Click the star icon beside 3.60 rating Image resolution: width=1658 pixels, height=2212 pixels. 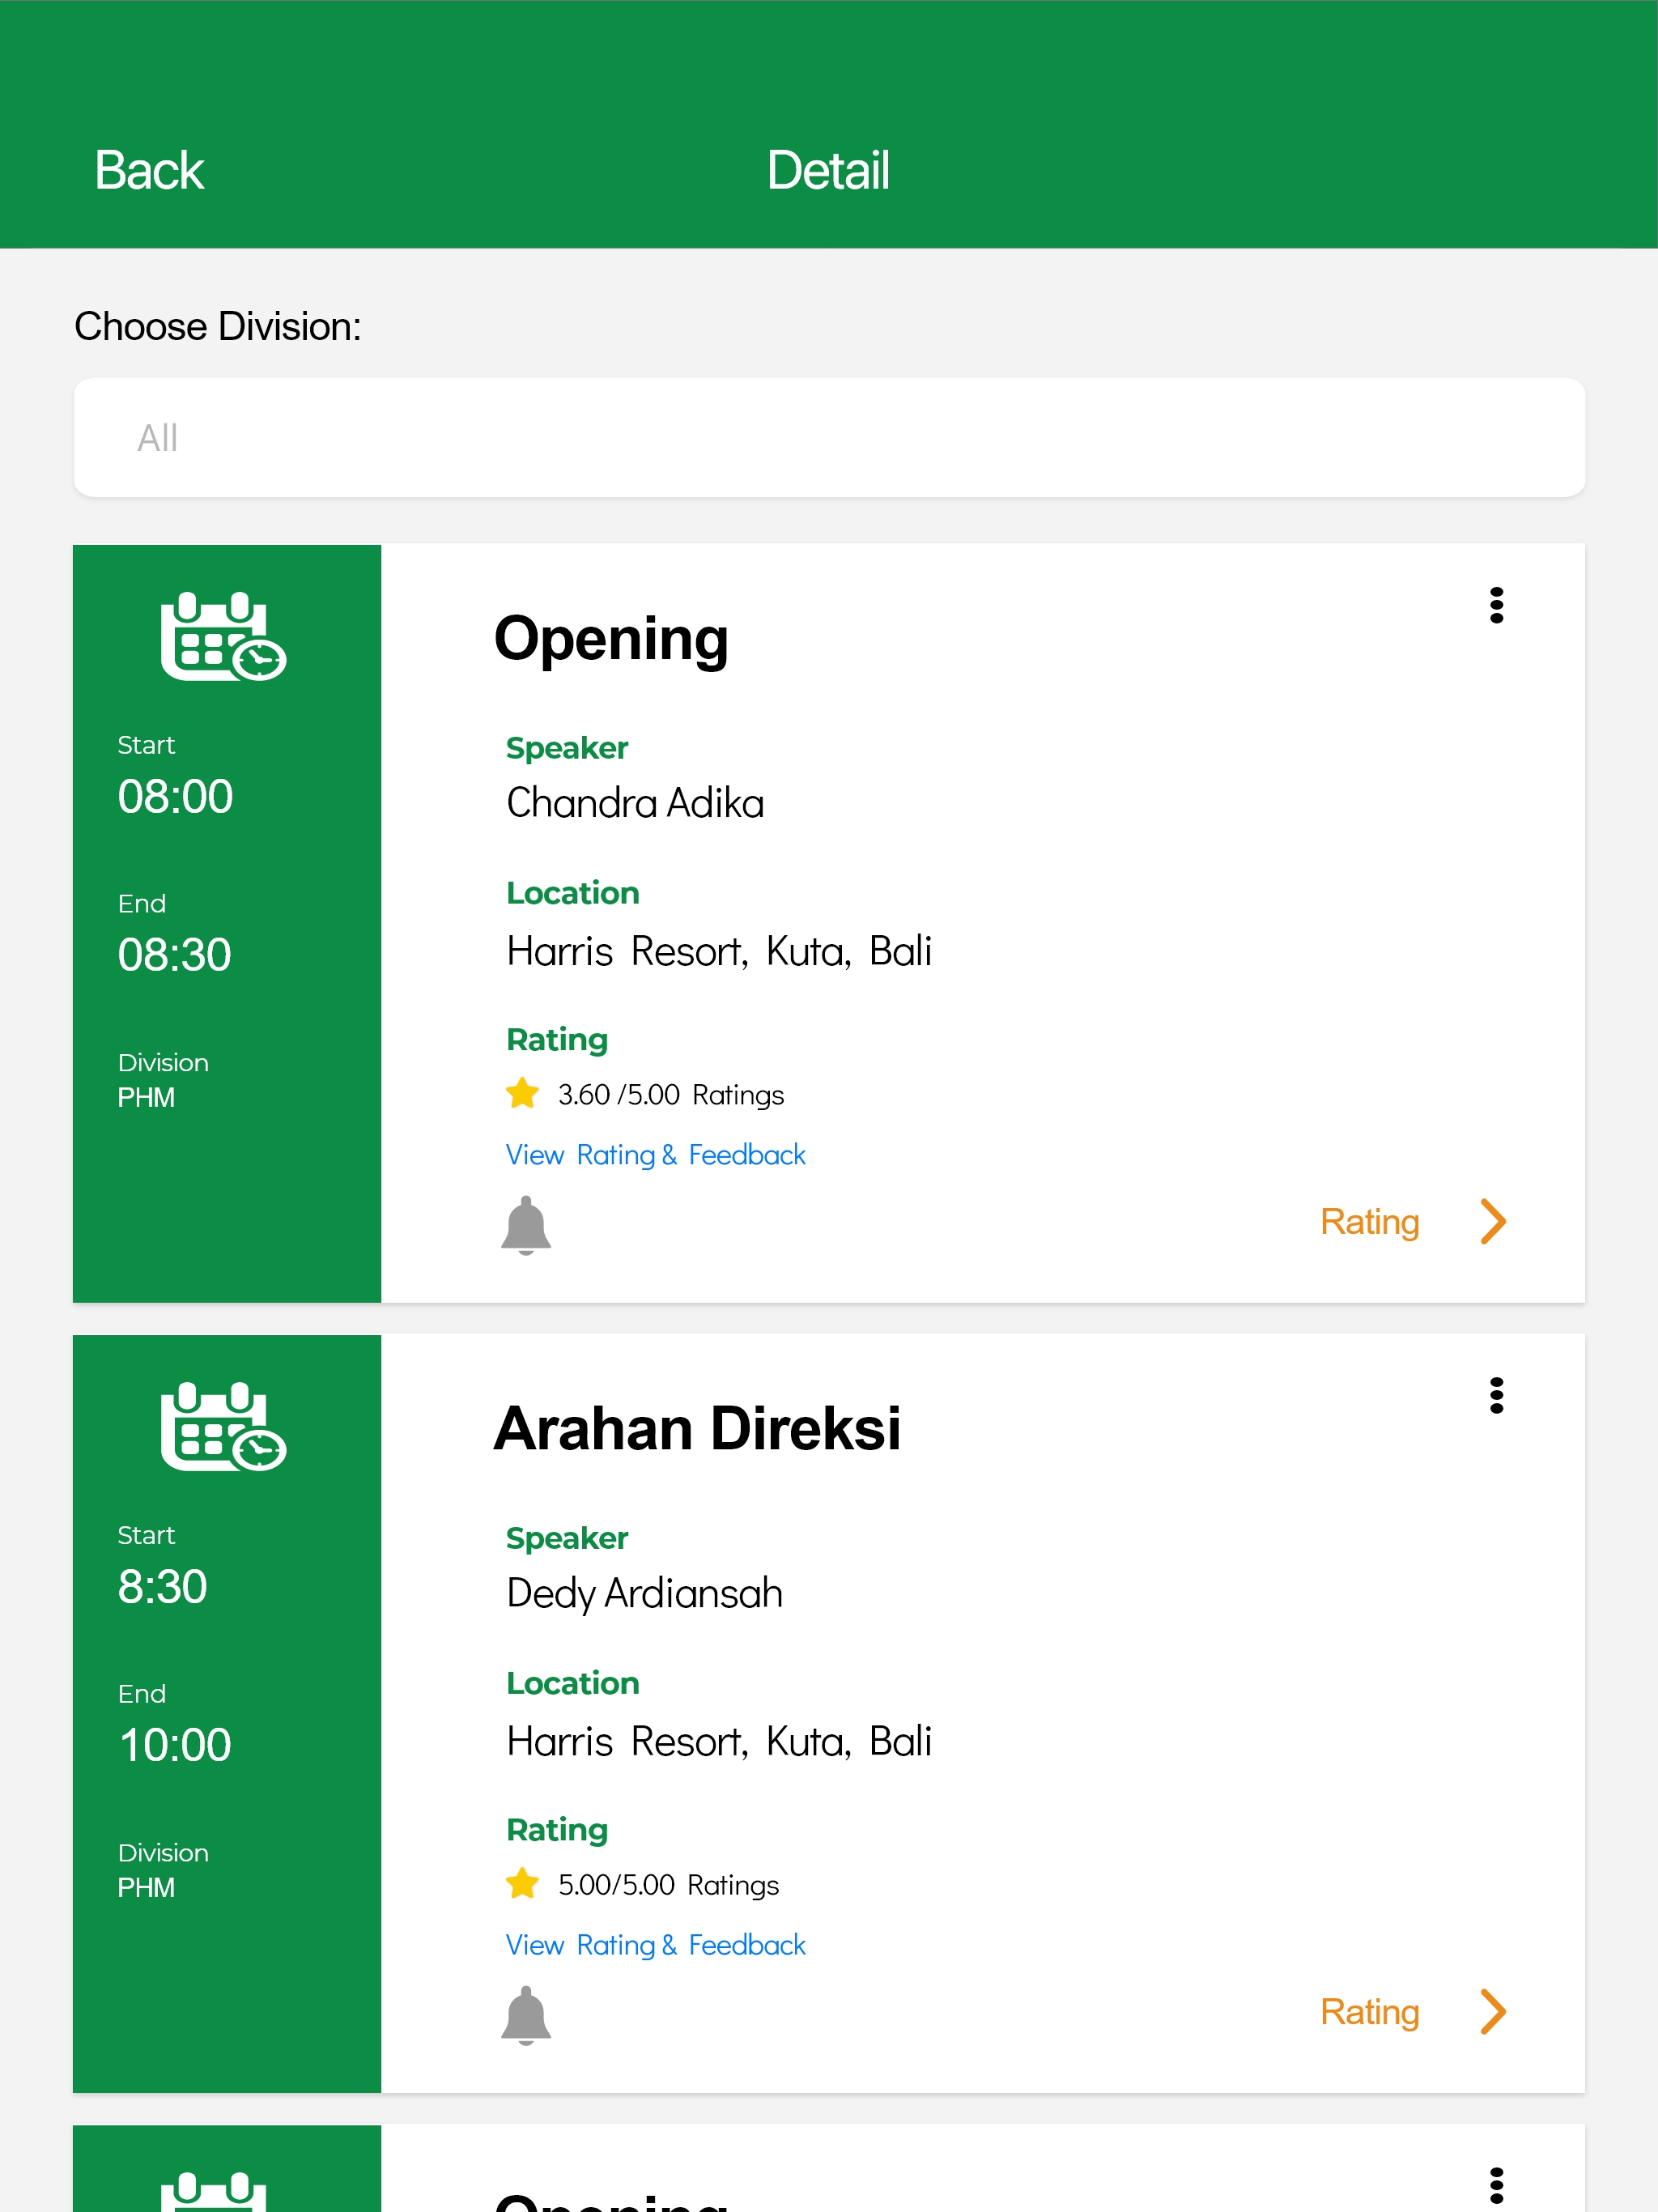click(522, 1093)
